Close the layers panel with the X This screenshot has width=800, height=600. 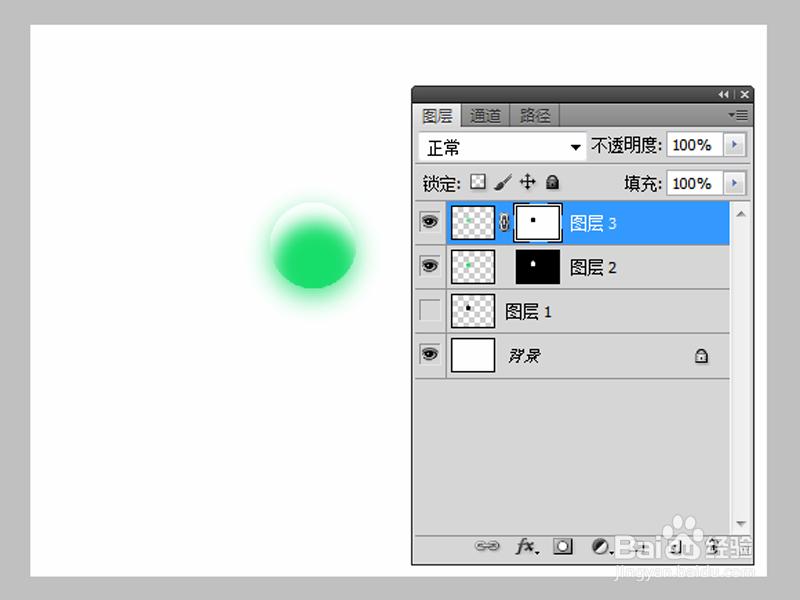tap(744, 94)
